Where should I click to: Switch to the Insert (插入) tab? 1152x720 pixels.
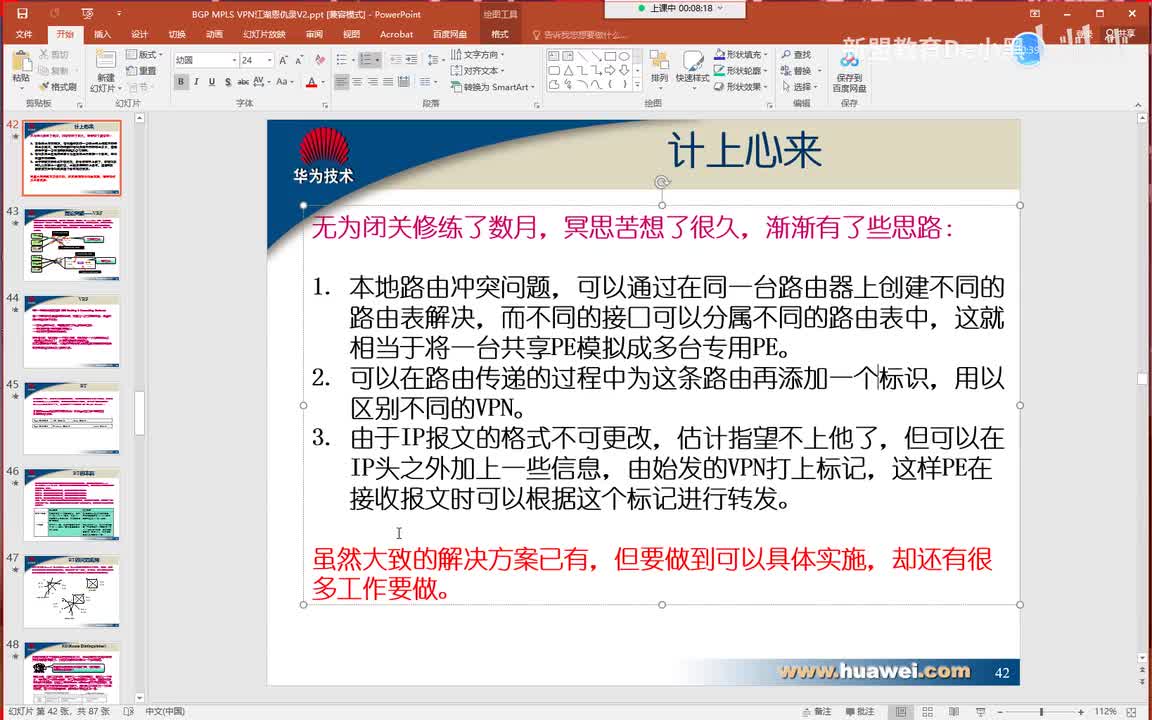(102, 34)
